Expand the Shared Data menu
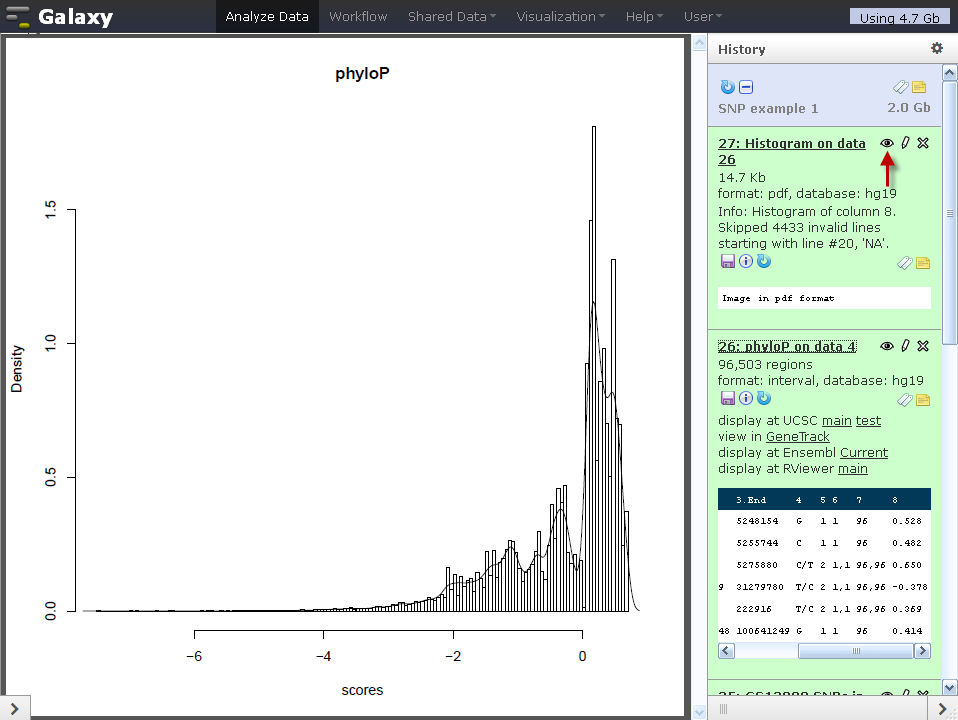This screenshot has width=958, height=720. 452,17
